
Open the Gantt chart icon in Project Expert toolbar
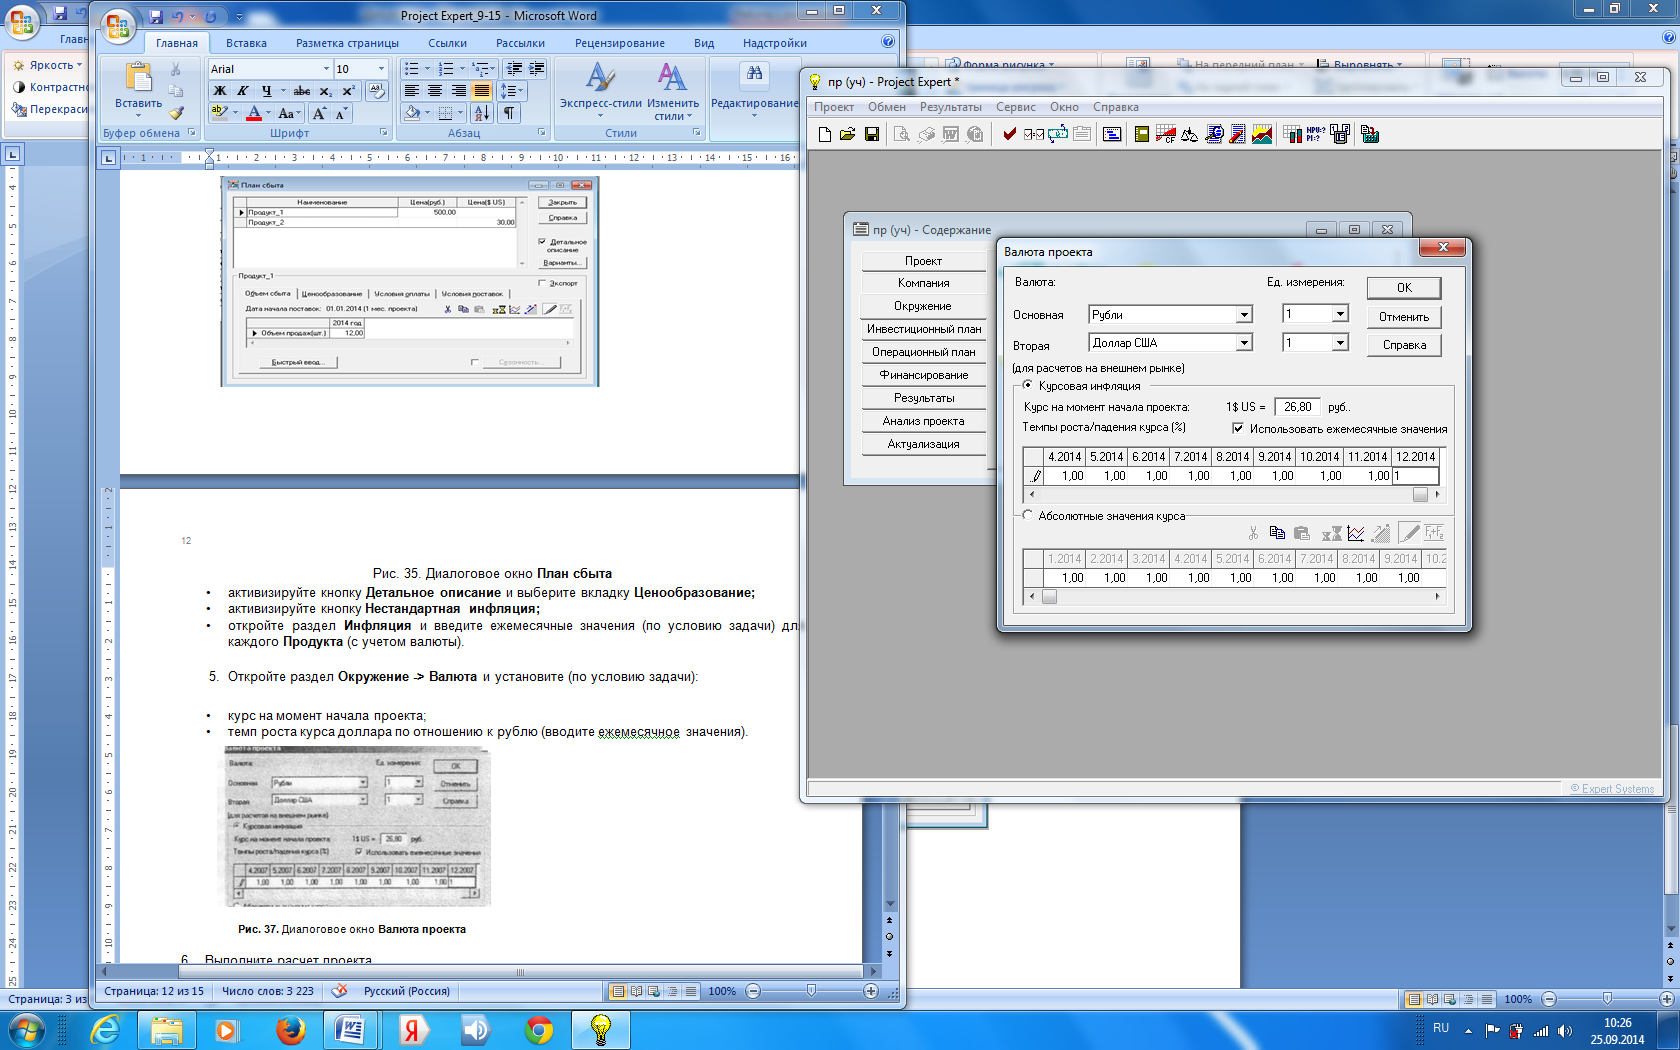tap(1112, 134)
